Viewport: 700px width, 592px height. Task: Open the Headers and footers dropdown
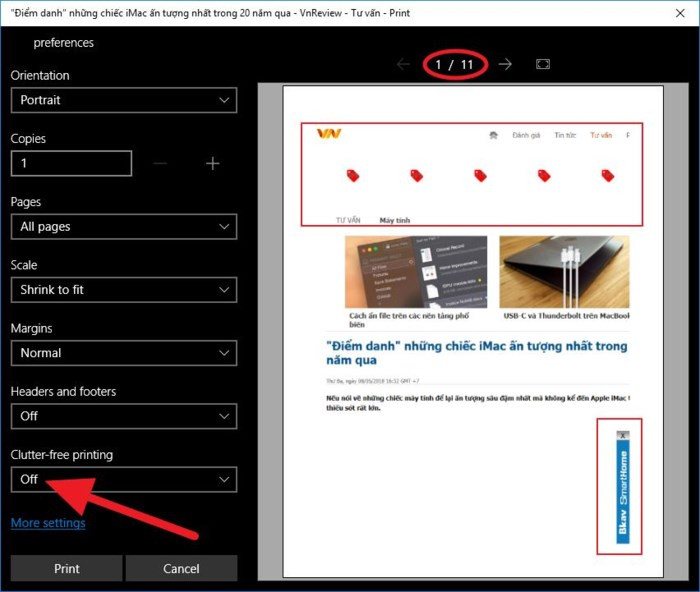[x=123, y=416]
